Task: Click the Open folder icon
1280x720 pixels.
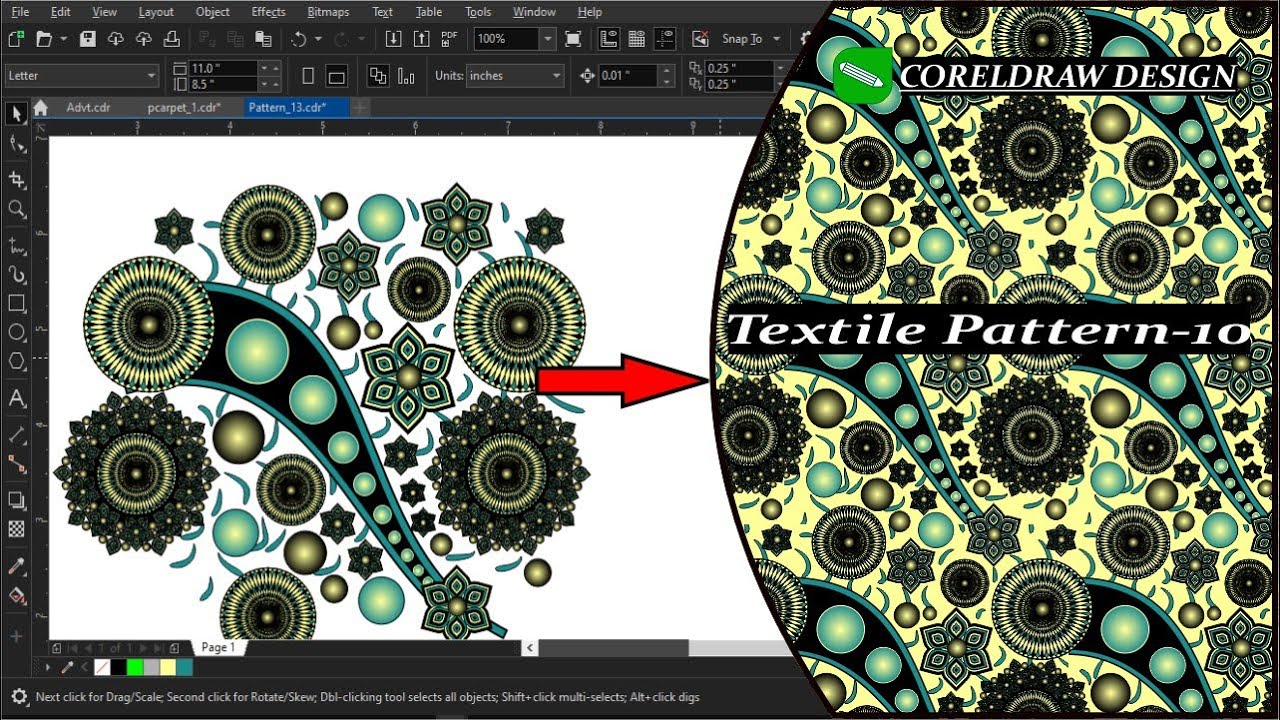Action: pos(43,39)
